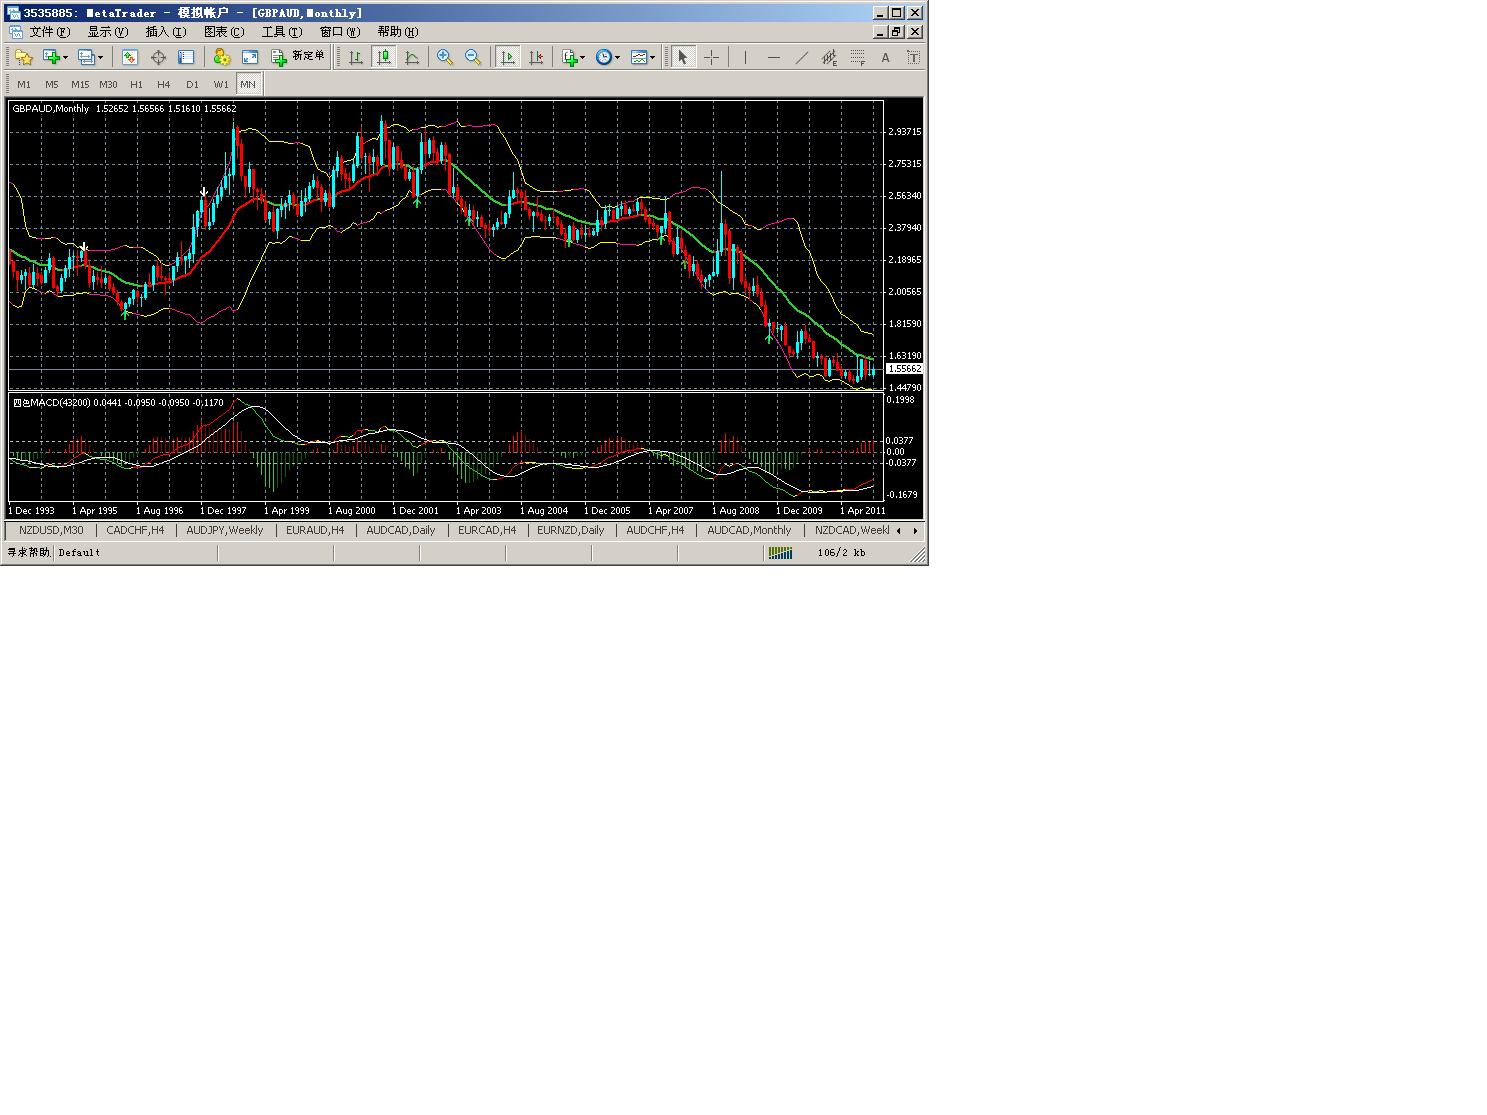Open the 显示 (View) menu
This screenshot has width=1487, height=1115.
click(x=108, y=32)
